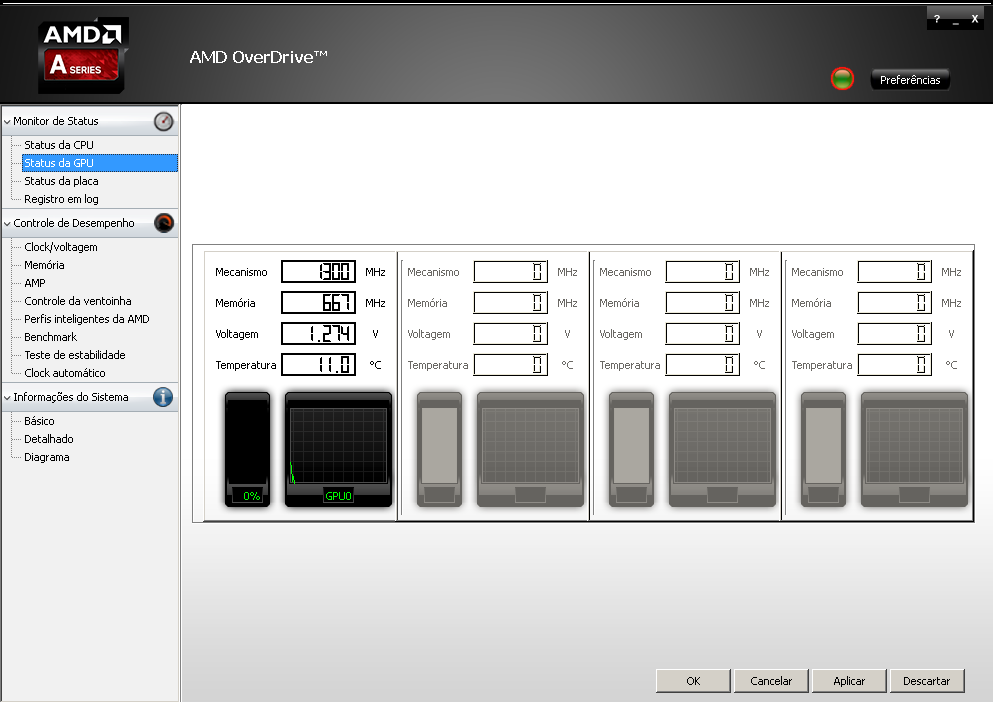Click the green status indicator light
This screenshot has height=702, width=993.
(842, 79)
